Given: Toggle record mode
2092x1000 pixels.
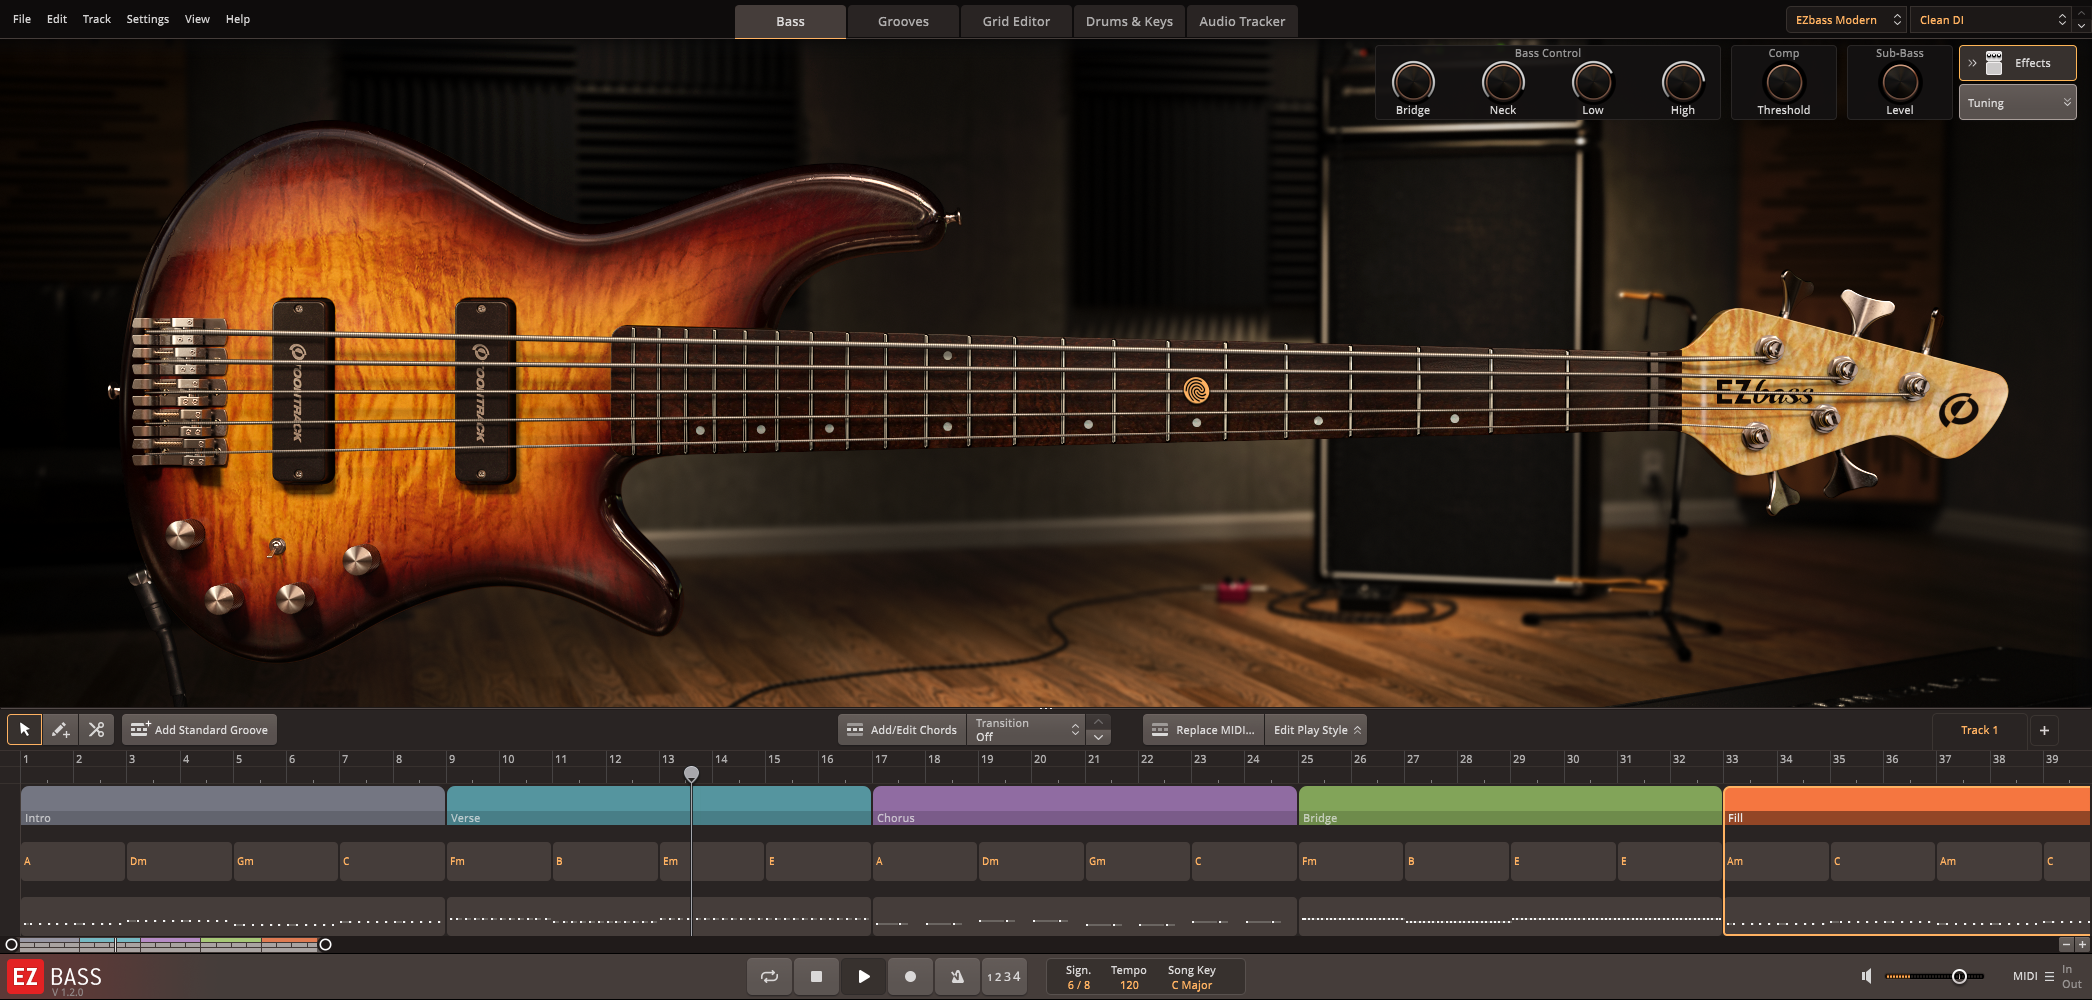Looking at the screenshot, I should (x=910, y=976).
